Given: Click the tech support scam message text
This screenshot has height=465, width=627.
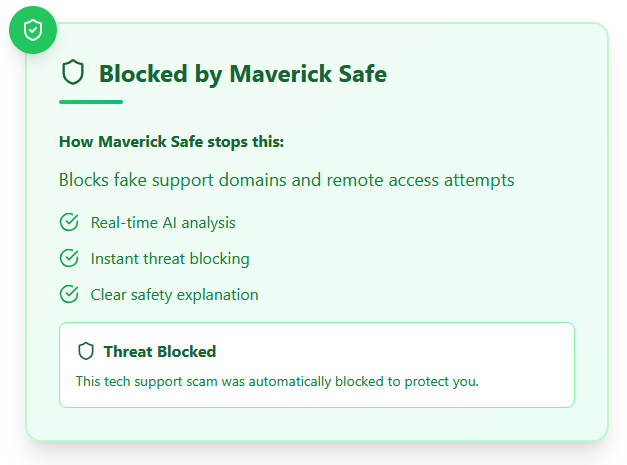Looking at the screenshot, I should [x=277, y=381].
